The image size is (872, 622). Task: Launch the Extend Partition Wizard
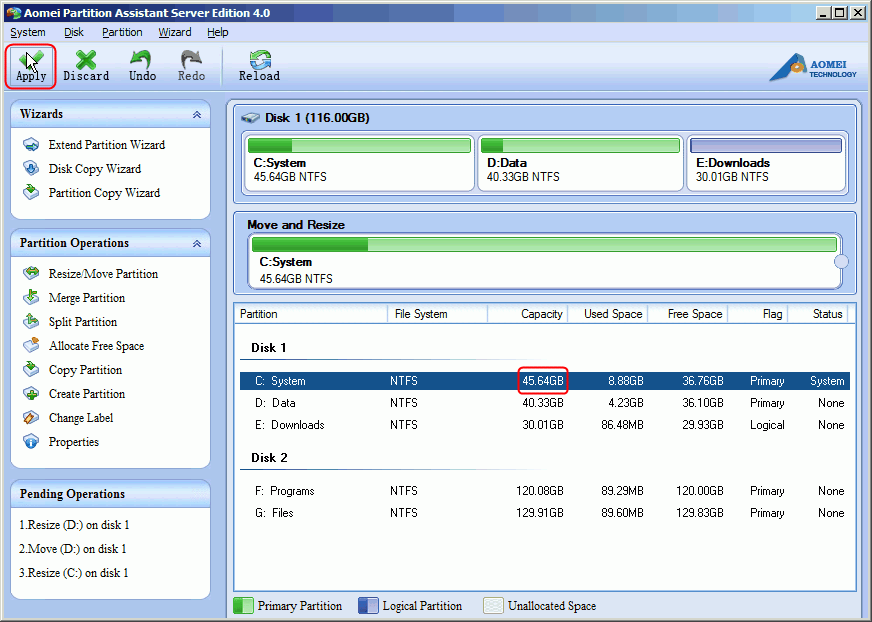(x=106, y=145)
